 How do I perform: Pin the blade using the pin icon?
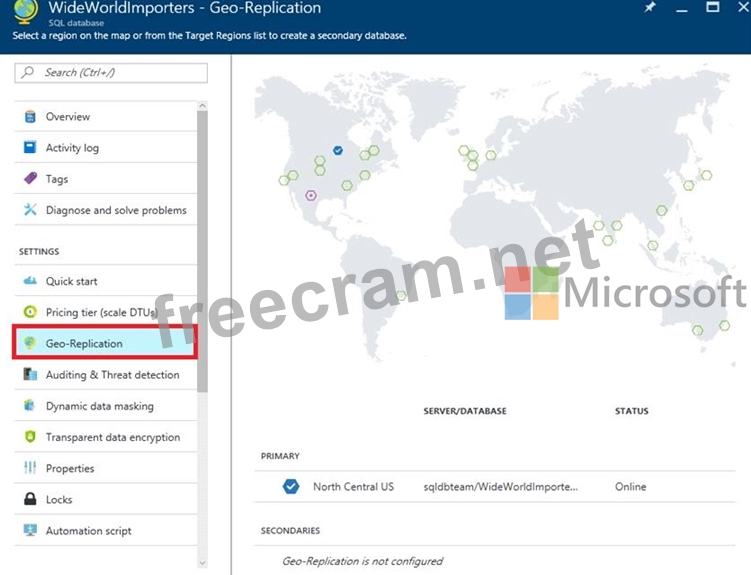[x=650, y=7]
